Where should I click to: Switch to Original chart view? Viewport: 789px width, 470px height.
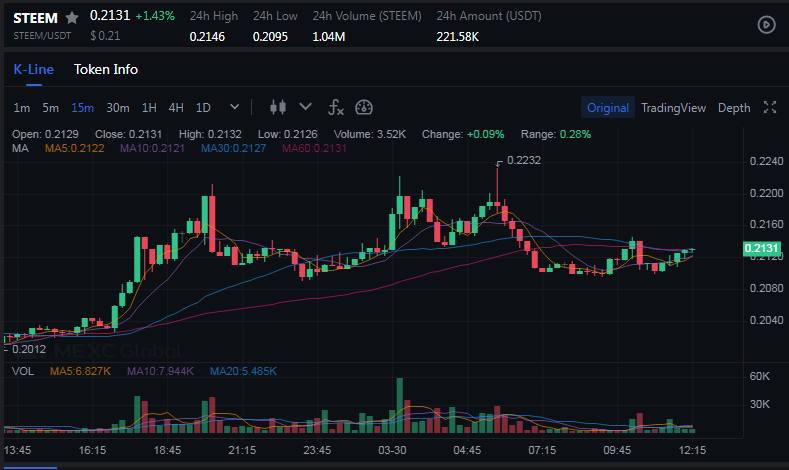[608, 108]
